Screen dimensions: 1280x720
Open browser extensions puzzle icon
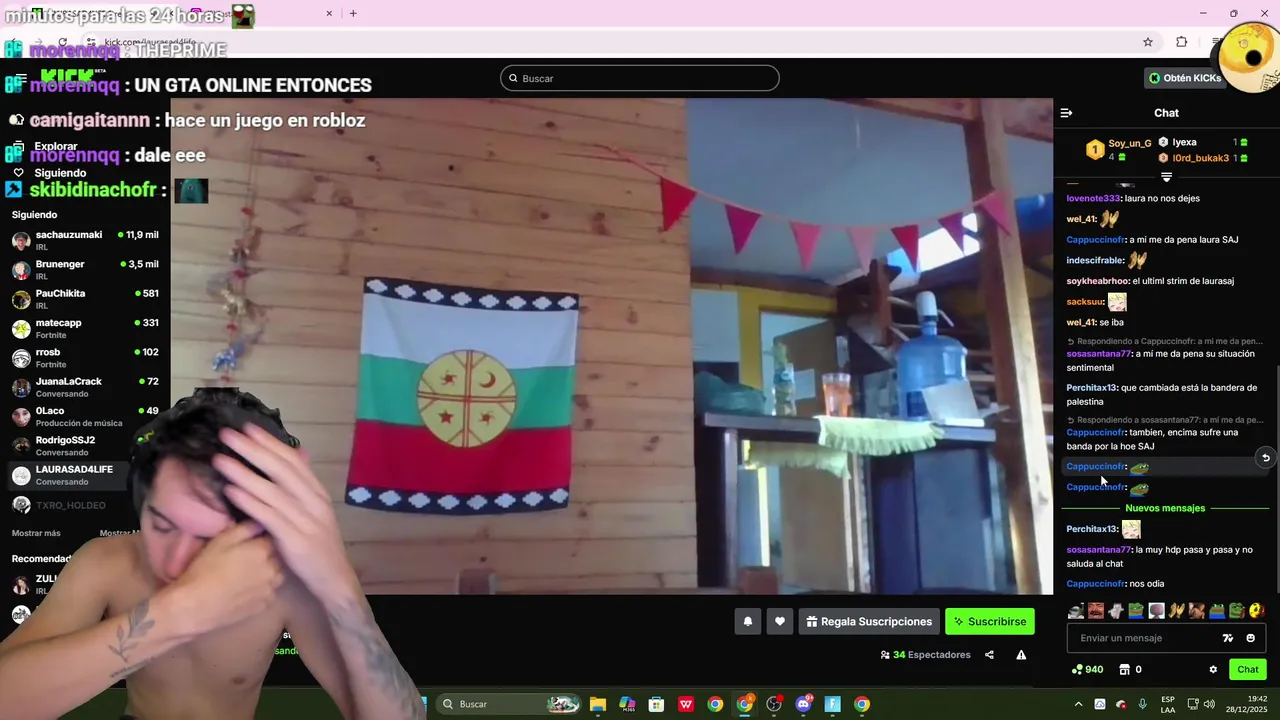pyautogui.click(x=1182, y=42)
